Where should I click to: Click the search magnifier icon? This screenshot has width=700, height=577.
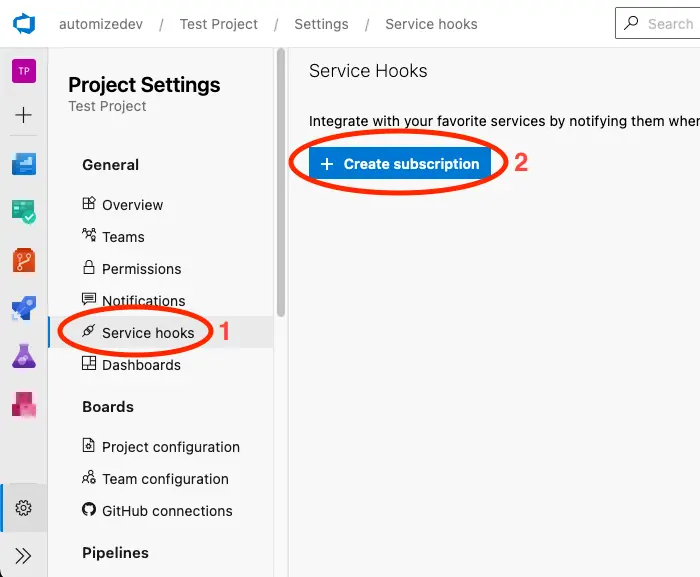[x=631, y=23]
